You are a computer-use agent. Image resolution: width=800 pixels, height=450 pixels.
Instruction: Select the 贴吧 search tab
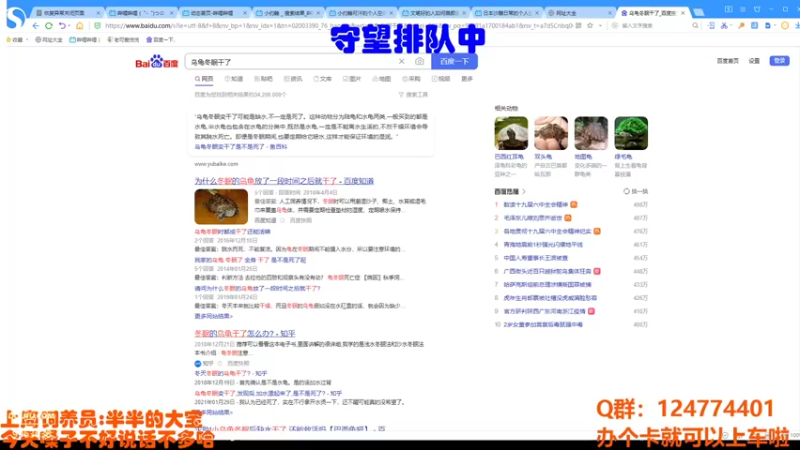tap(263, 79)
